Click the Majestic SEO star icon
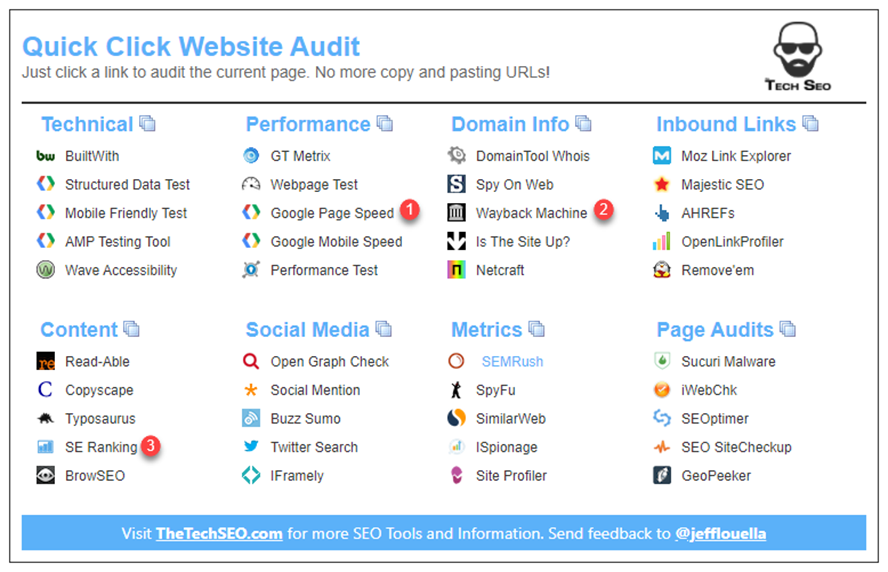 [662, 185]
